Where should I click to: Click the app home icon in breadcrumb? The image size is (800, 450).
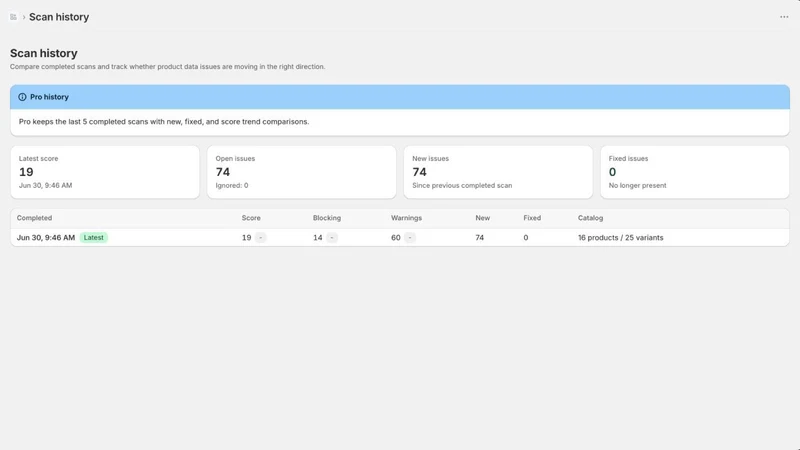pyautogui.click(x=13, y=17)
